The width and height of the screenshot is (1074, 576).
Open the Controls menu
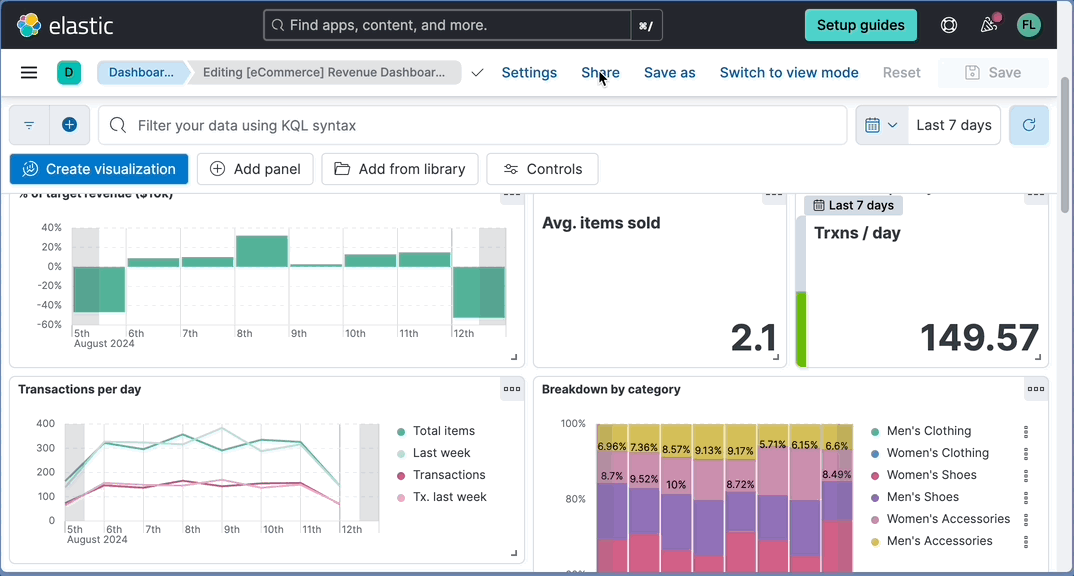(x=542, y=169)
